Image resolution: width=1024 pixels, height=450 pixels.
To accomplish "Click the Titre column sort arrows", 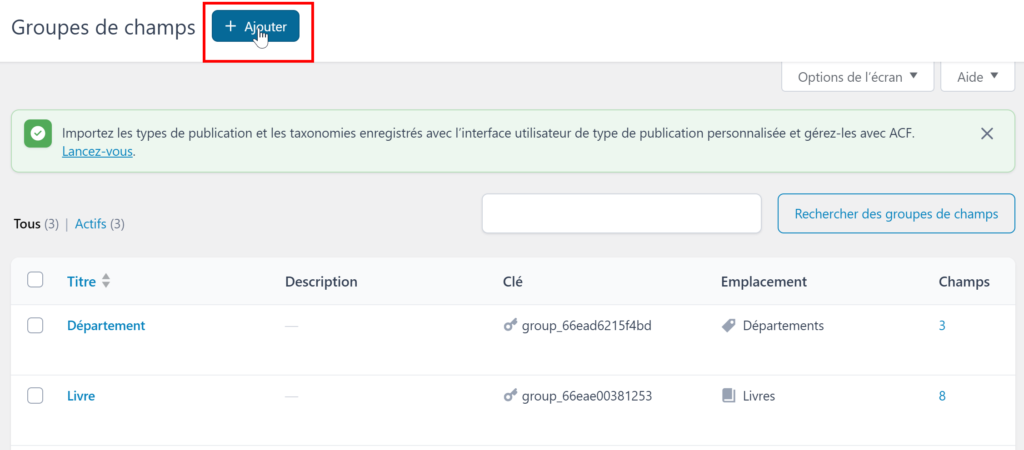I will (x=106, y=282).
